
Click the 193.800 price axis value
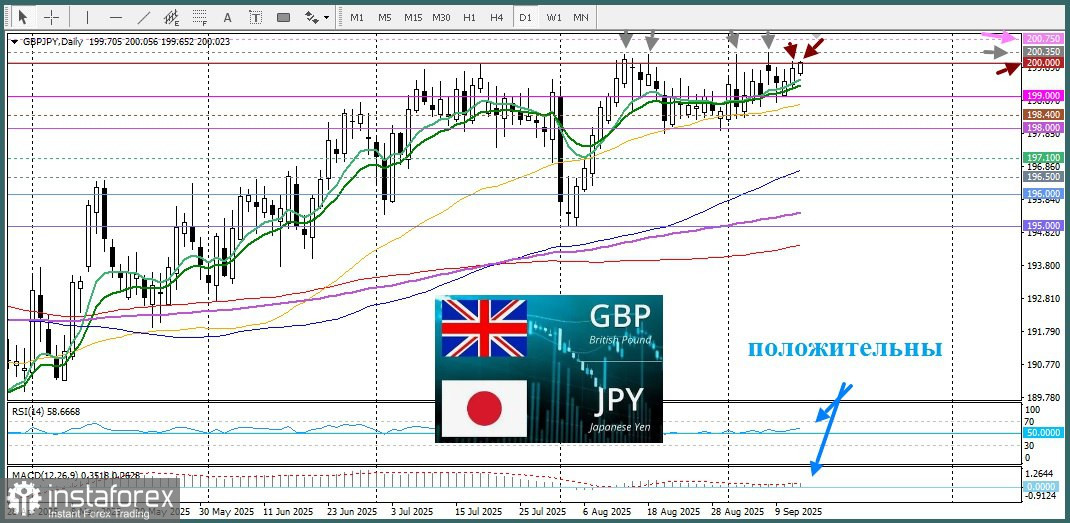tap(1043, 266)
